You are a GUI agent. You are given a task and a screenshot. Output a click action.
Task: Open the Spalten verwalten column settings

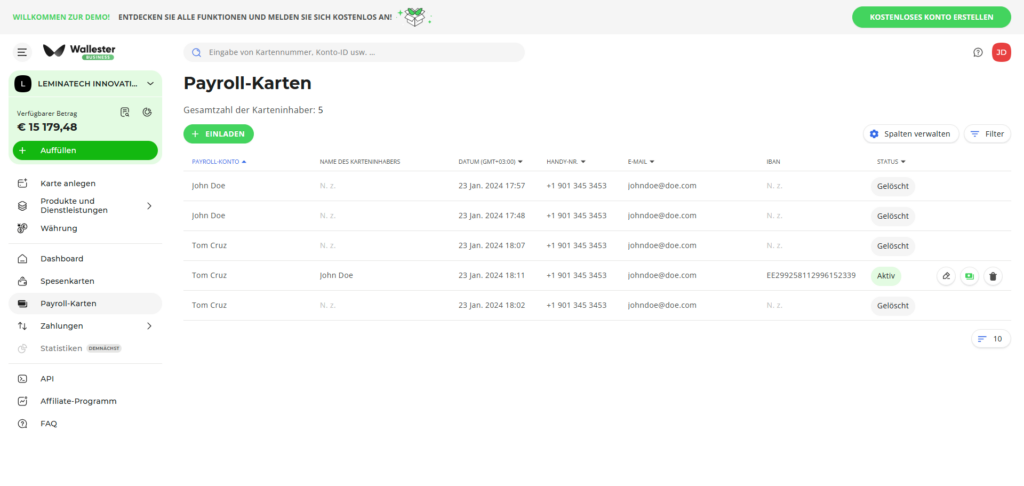[910, 134]
